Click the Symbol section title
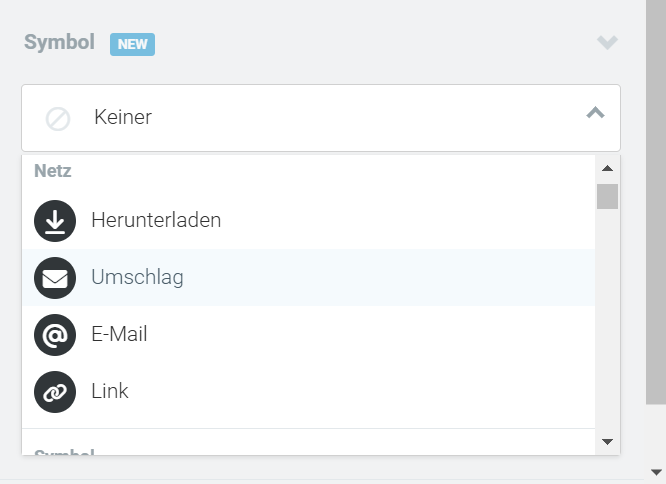 (x=59, y=42)
